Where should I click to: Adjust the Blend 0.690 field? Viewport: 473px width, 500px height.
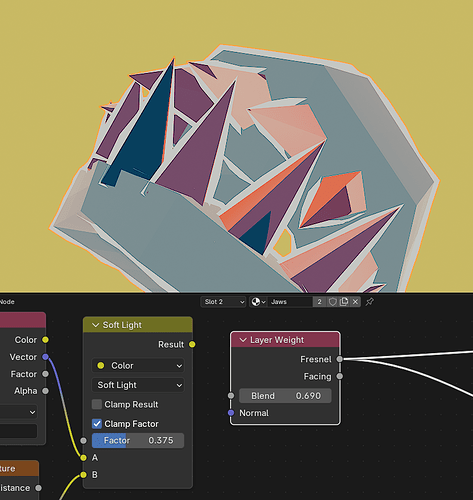[285, 396]
